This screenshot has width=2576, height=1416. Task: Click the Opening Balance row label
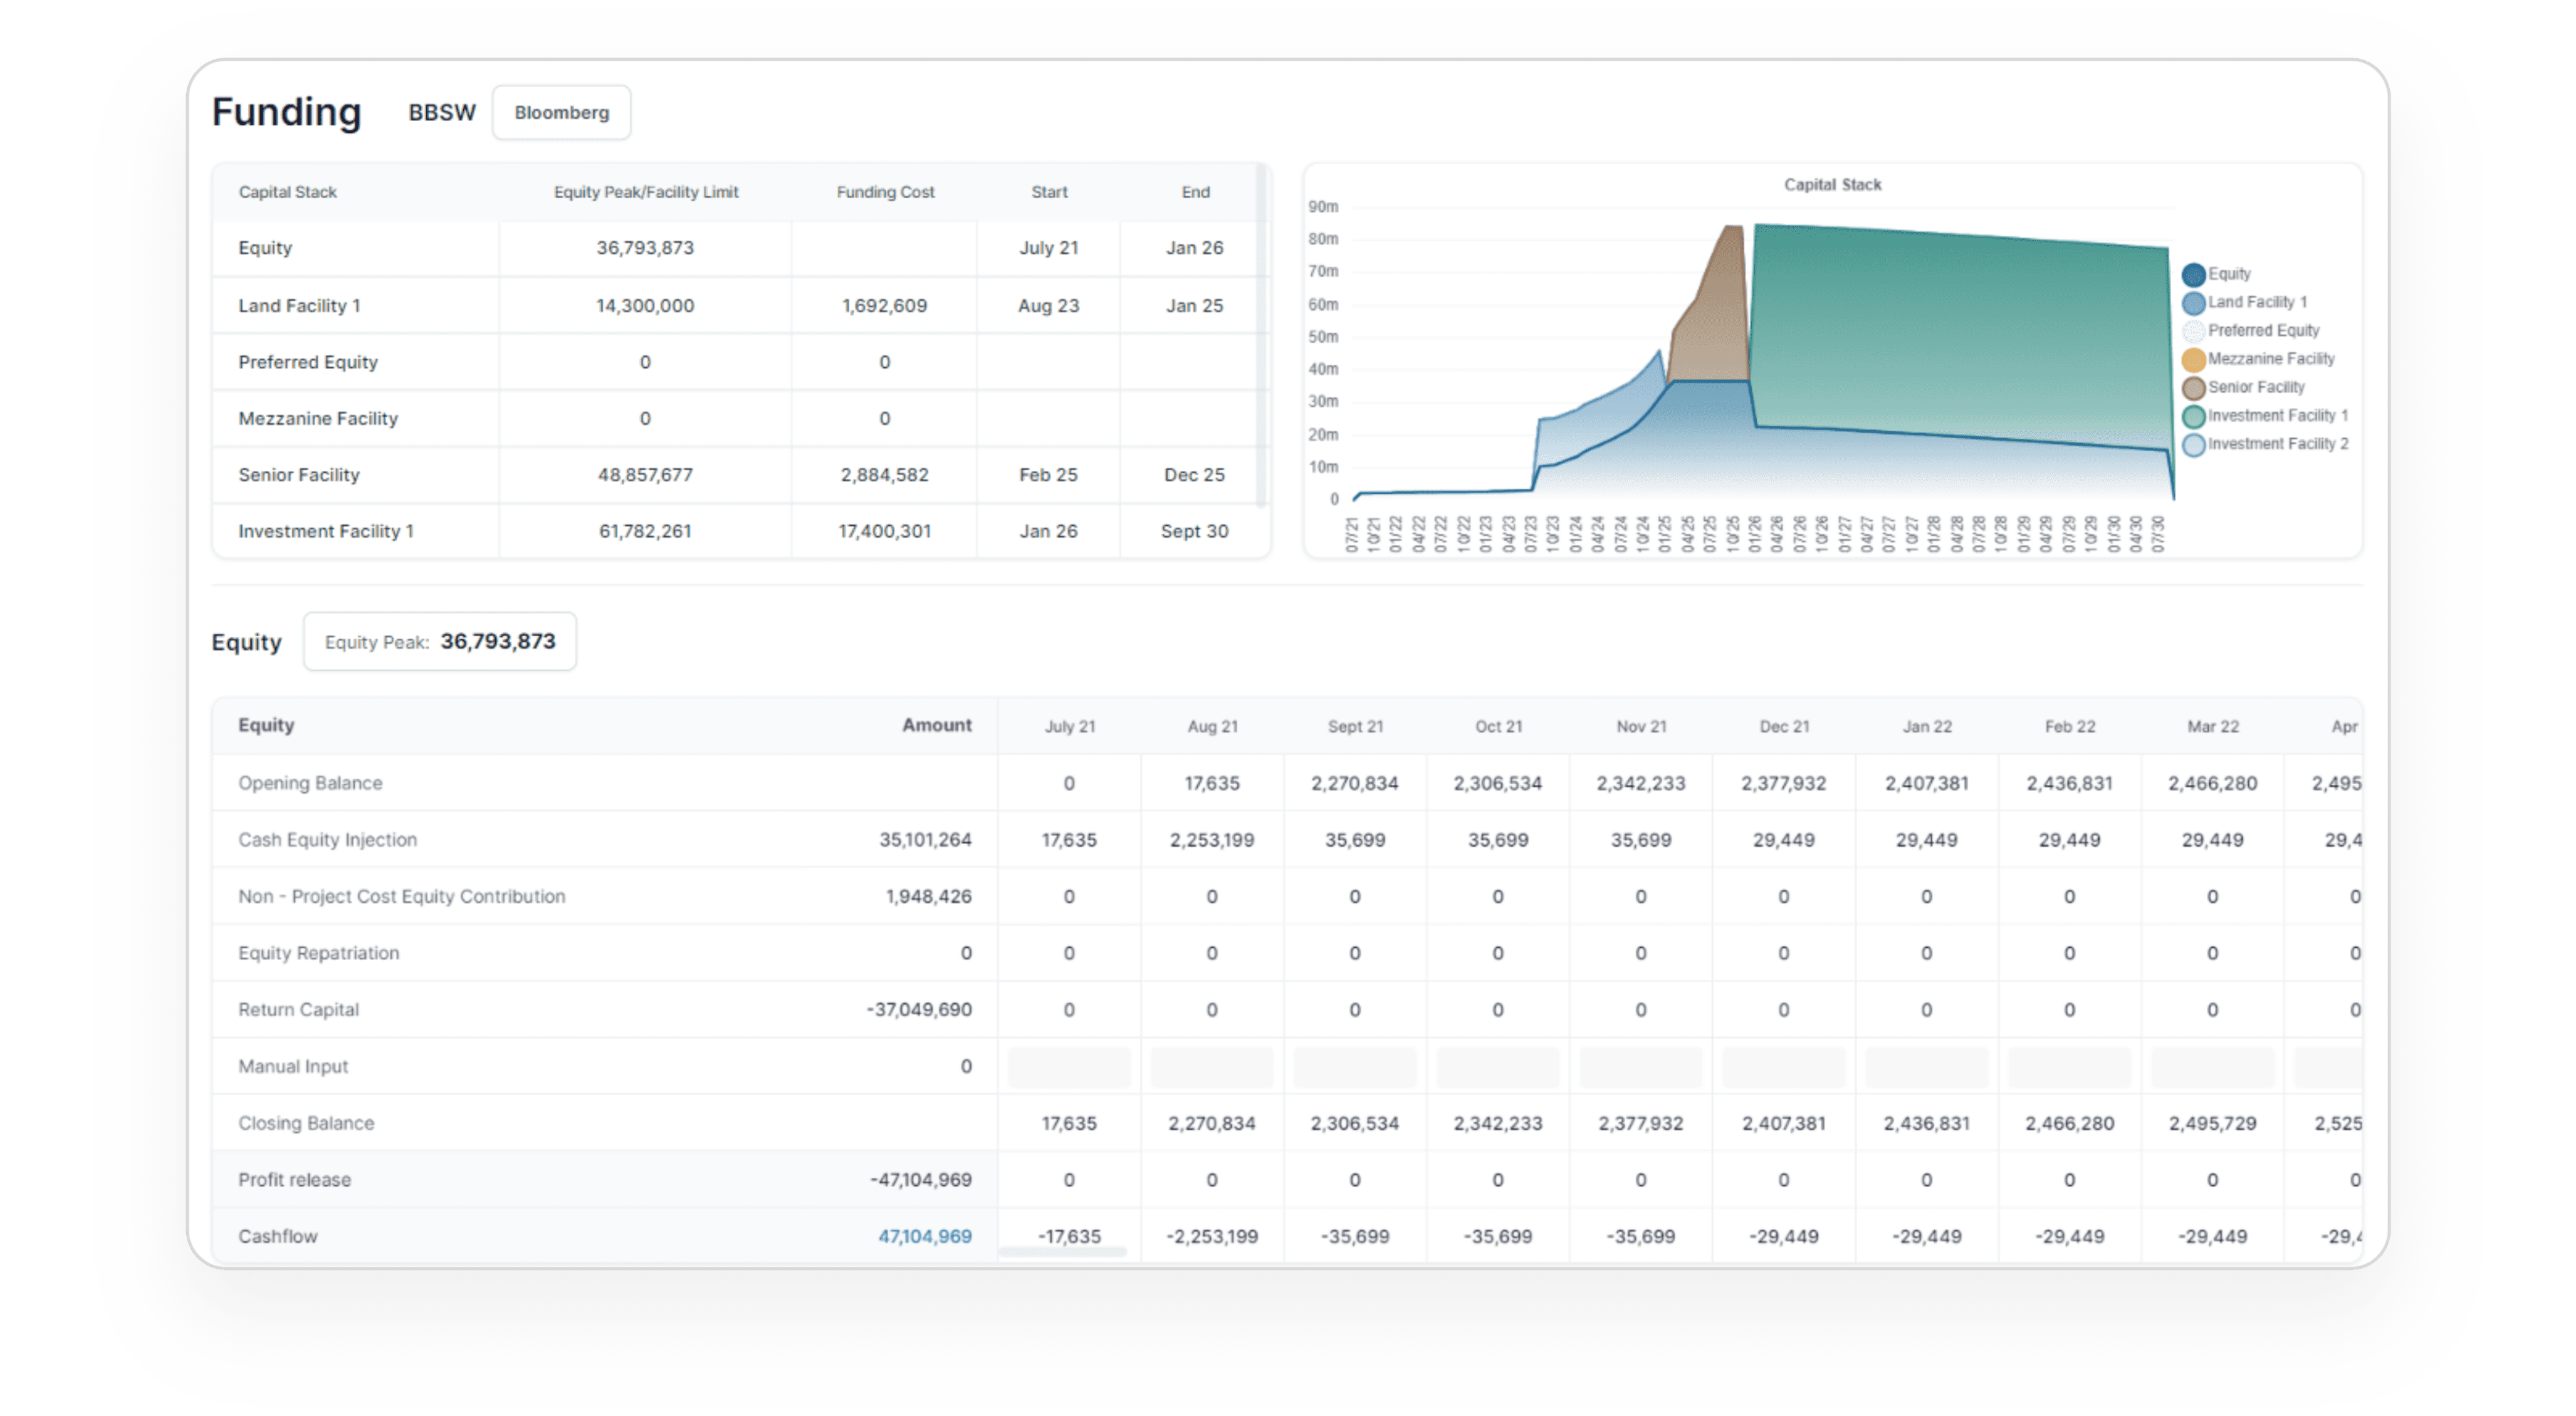click(310, 783)
